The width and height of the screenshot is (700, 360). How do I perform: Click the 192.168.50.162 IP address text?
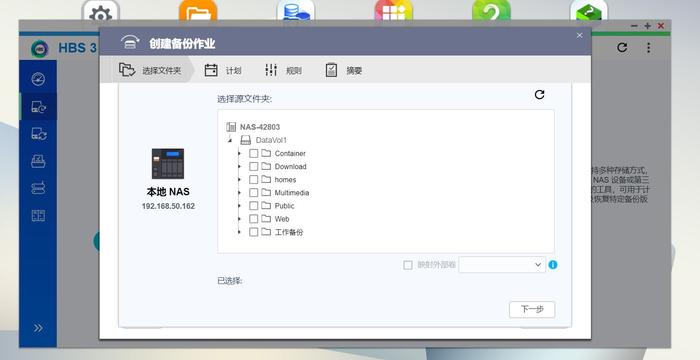(x=168, y=206)
